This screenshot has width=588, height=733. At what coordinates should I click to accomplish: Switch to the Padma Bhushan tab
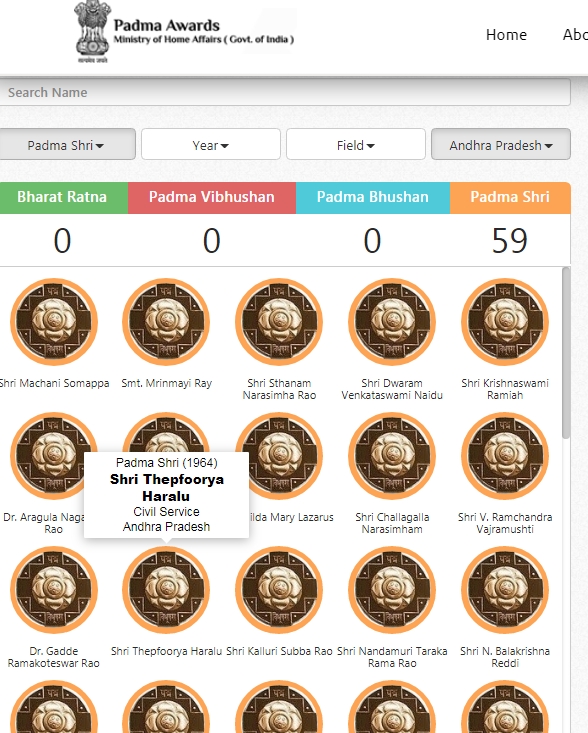tap(373, 197)
